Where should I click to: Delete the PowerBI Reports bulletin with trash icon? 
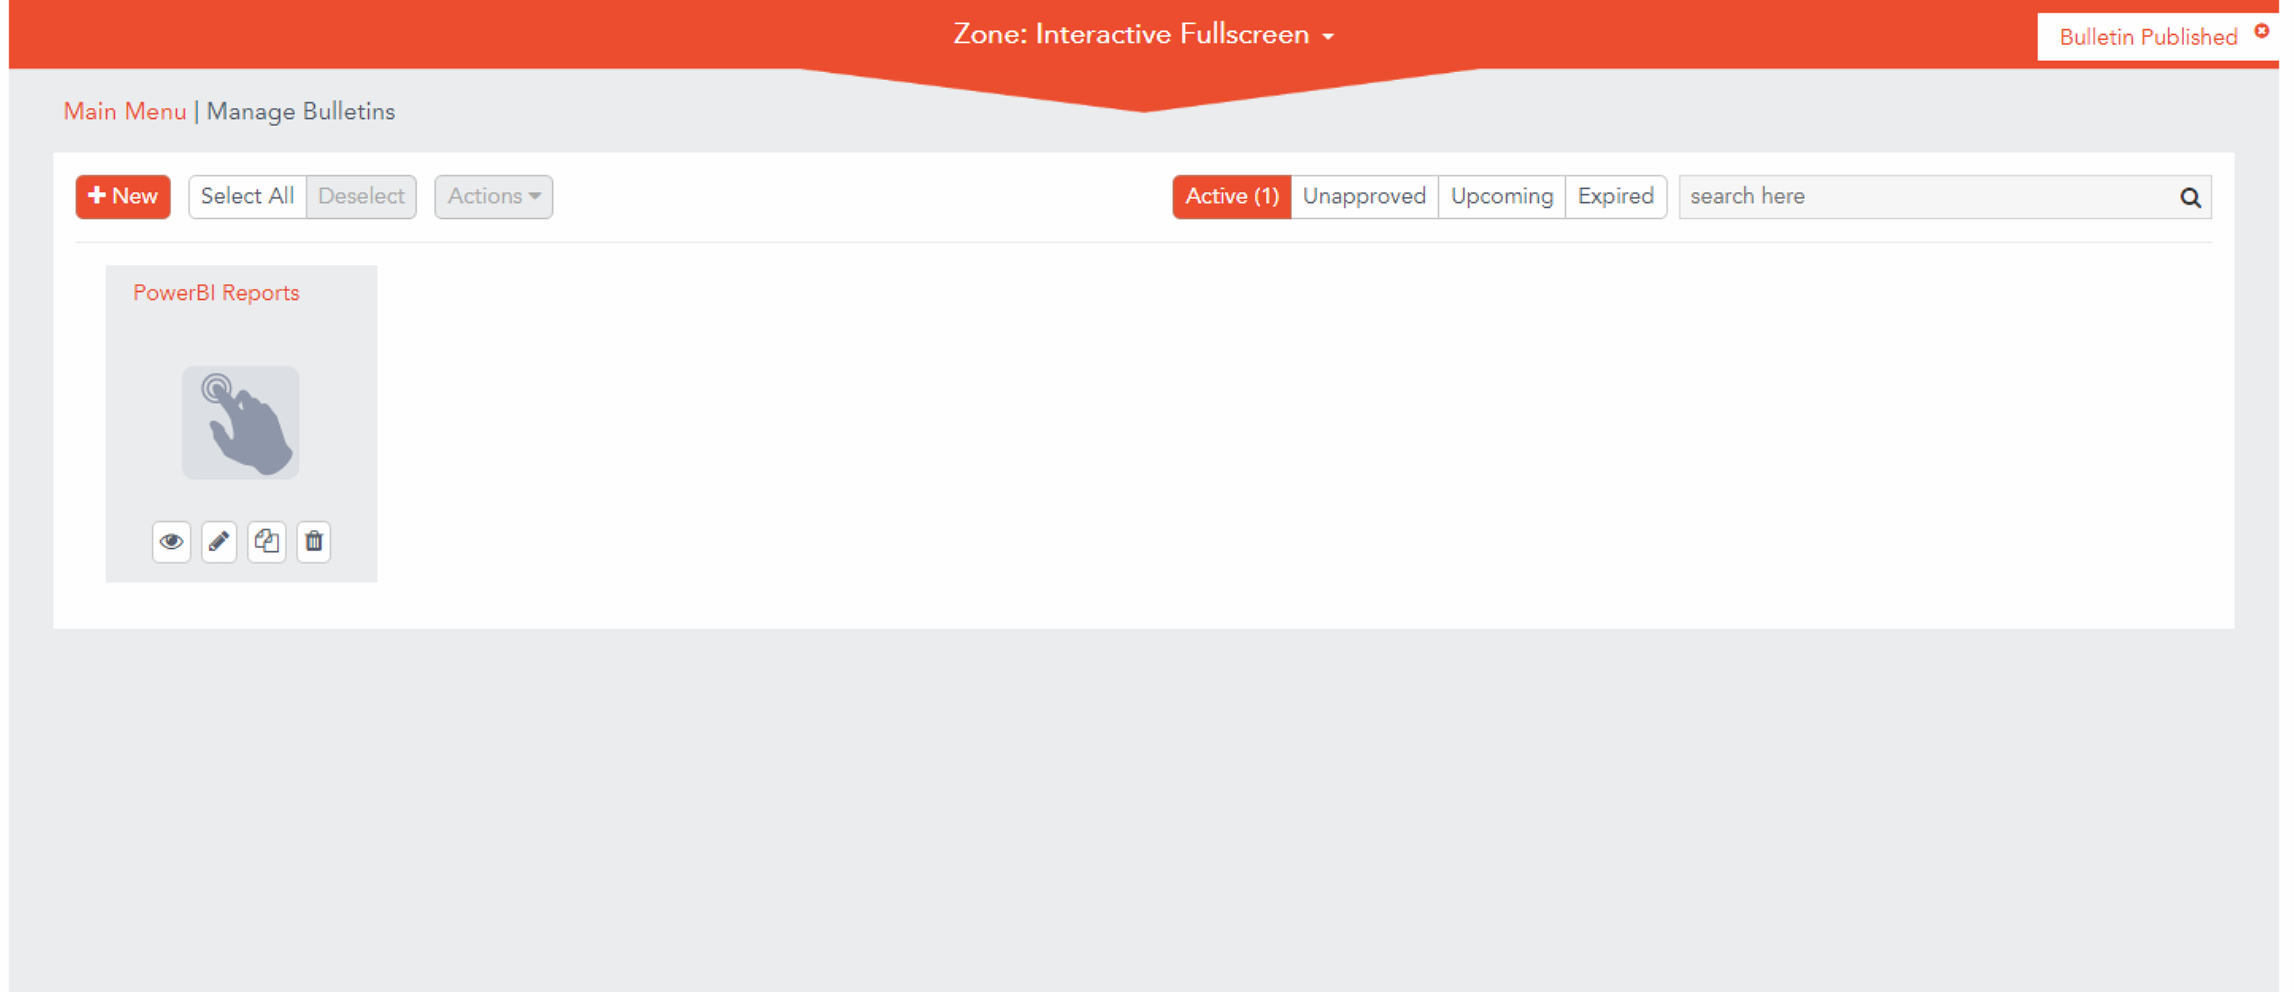pos(314,542)
